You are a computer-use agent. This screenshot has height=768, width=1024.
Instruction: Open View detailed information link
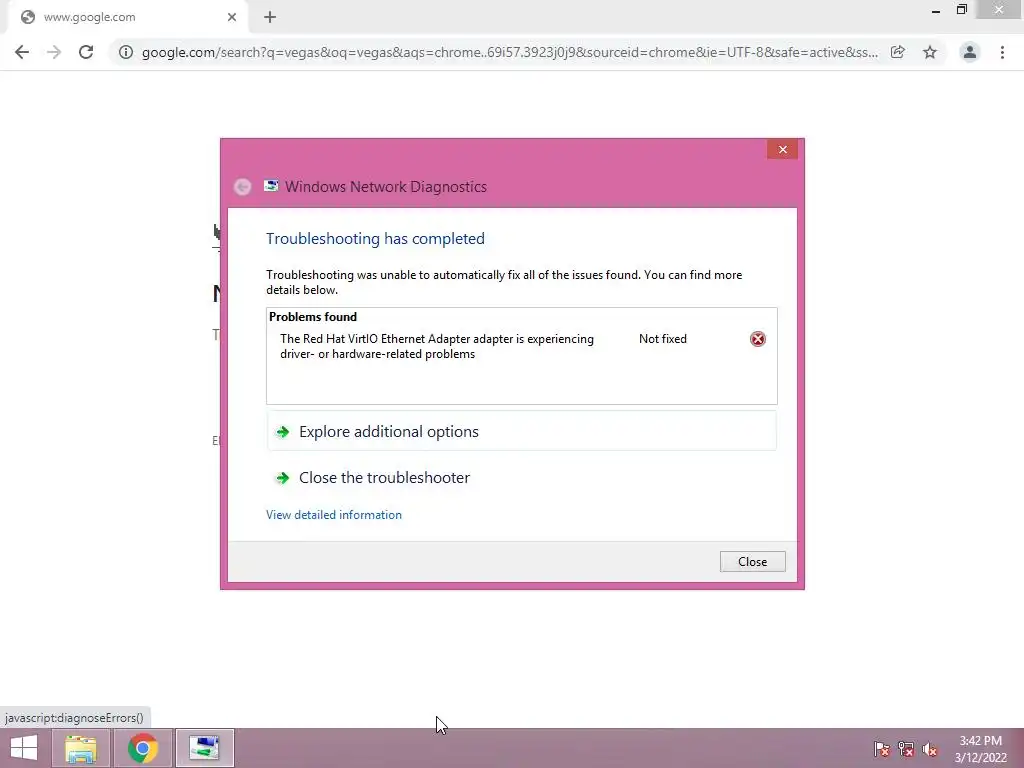pos(334,515)
